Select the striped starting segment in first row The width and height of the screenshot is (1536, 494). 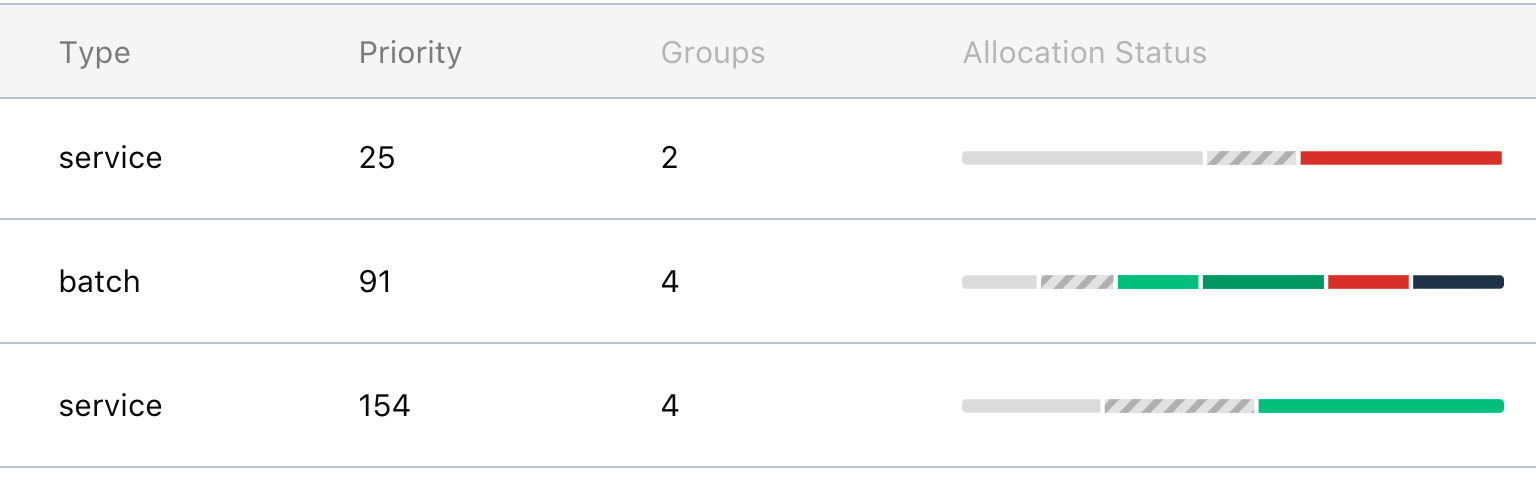pyautogui.click(x=1251, y=158)
